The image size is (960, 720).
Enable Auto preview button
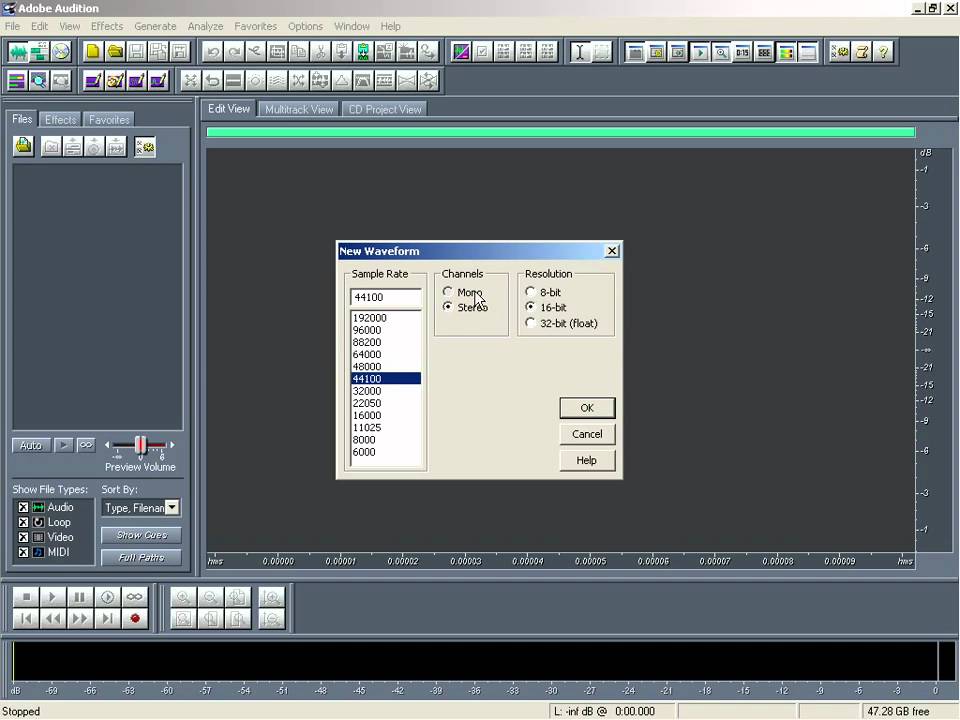click(x=31, y=445)
